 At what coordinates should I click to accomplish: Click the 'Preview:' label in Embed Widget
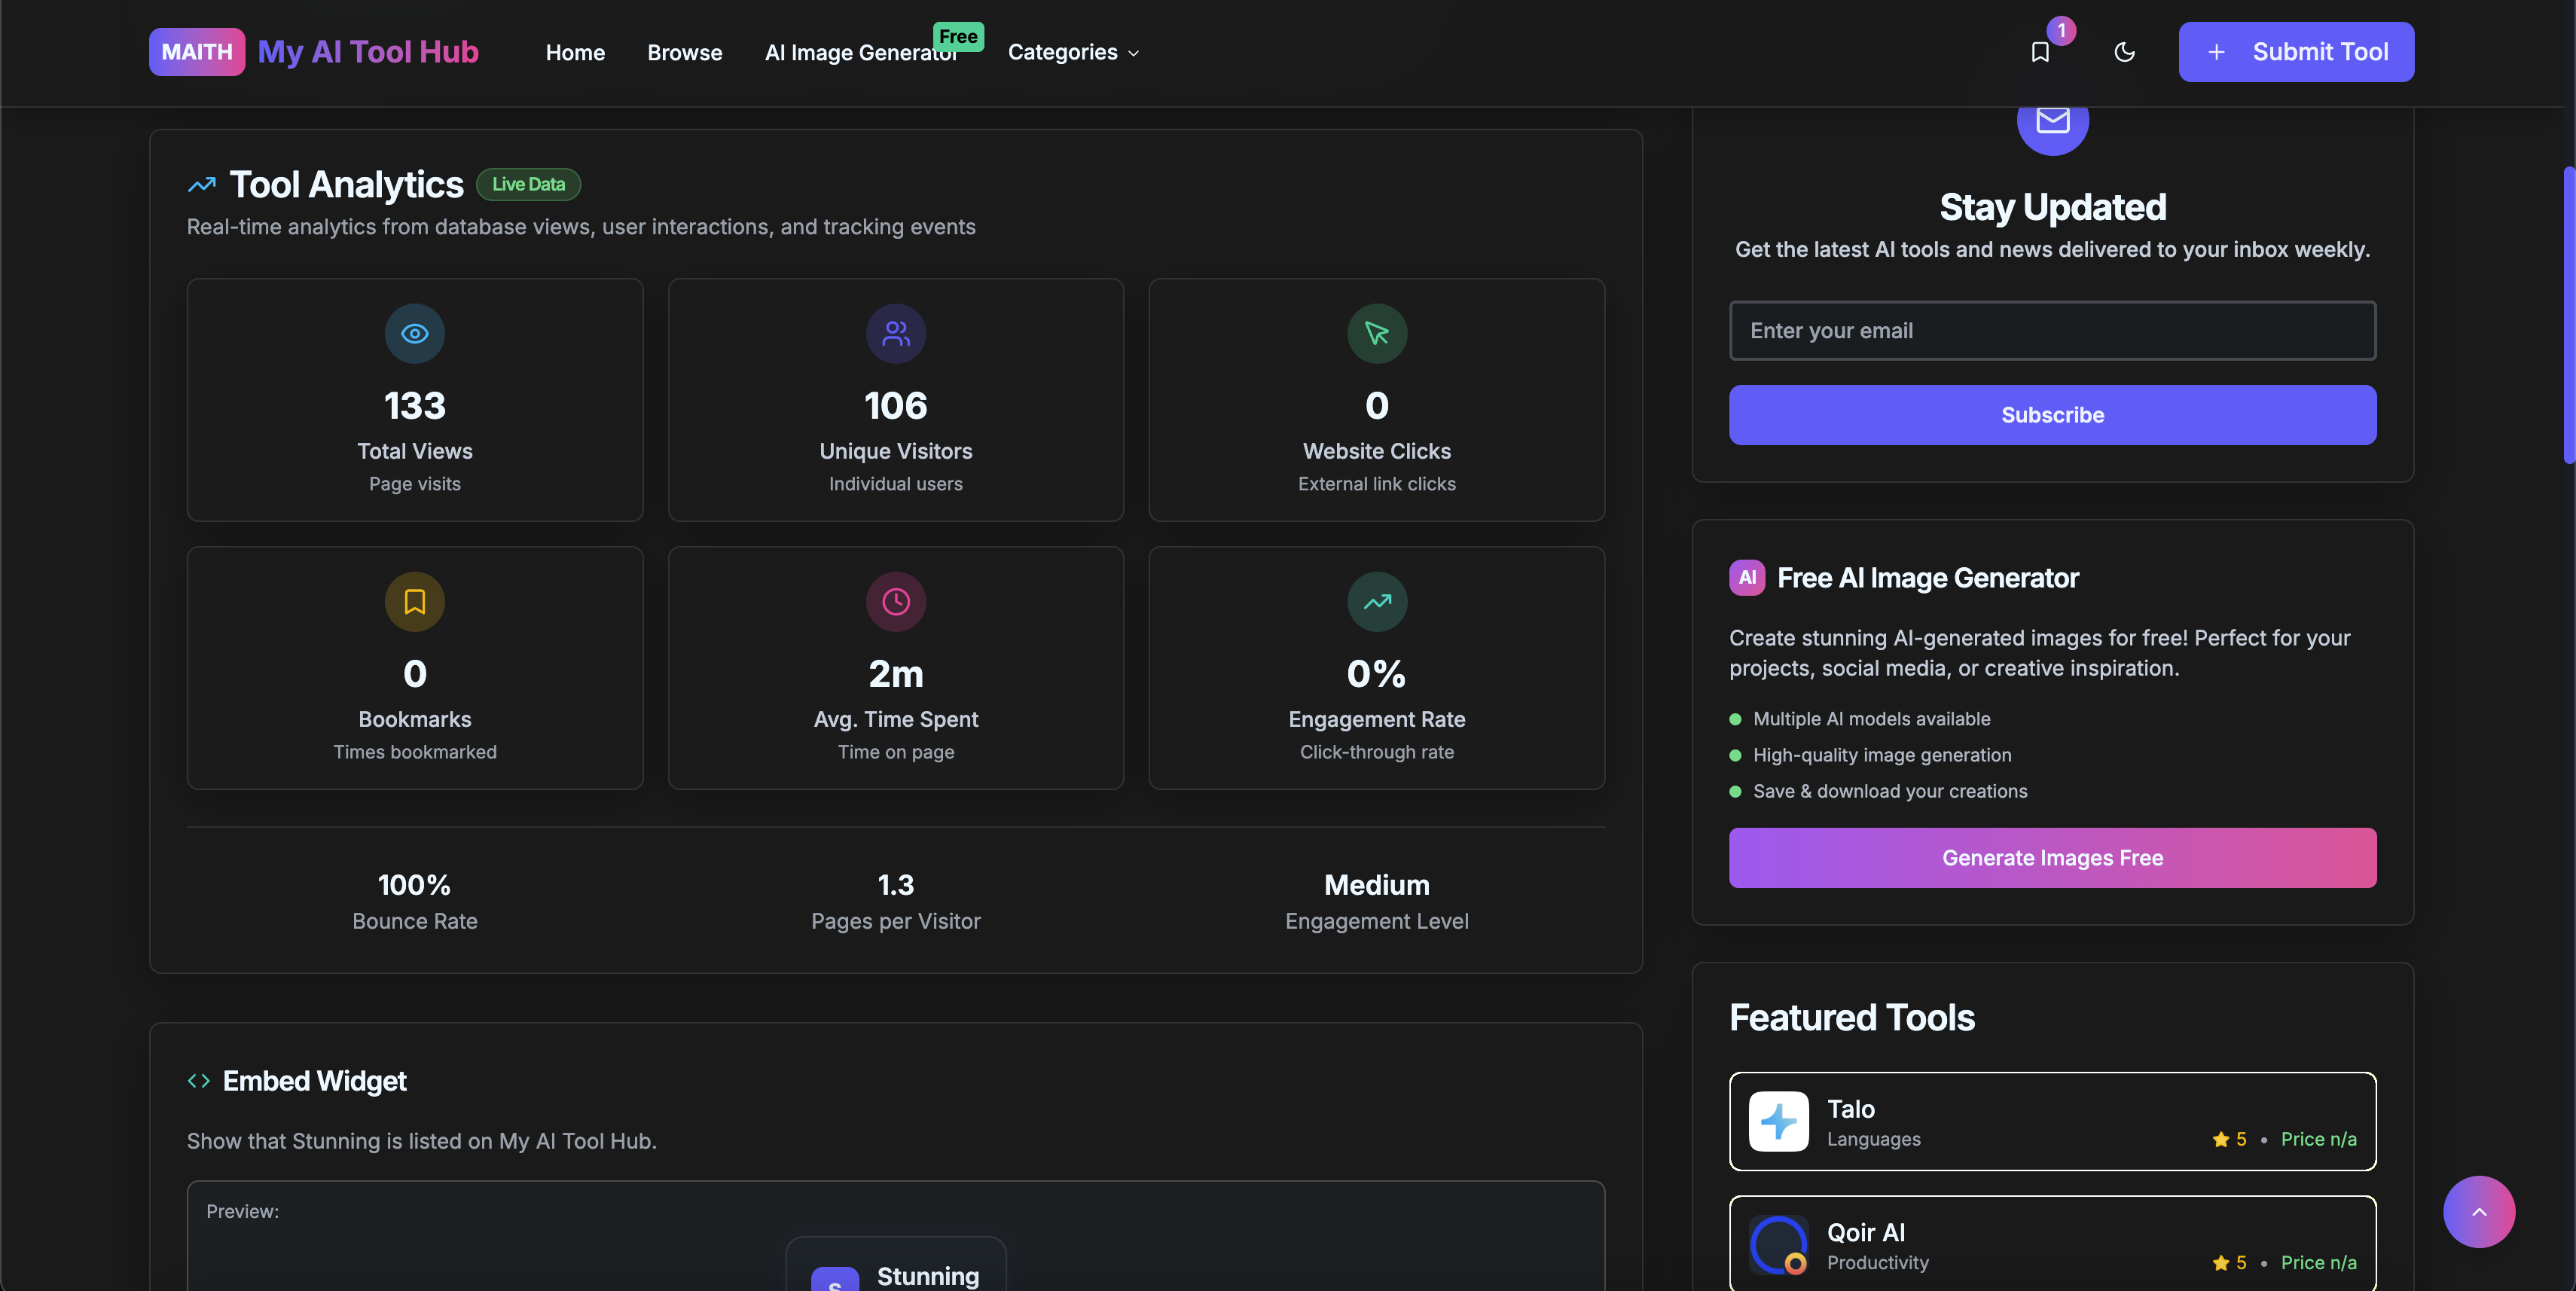click(x=243, y=1212)
